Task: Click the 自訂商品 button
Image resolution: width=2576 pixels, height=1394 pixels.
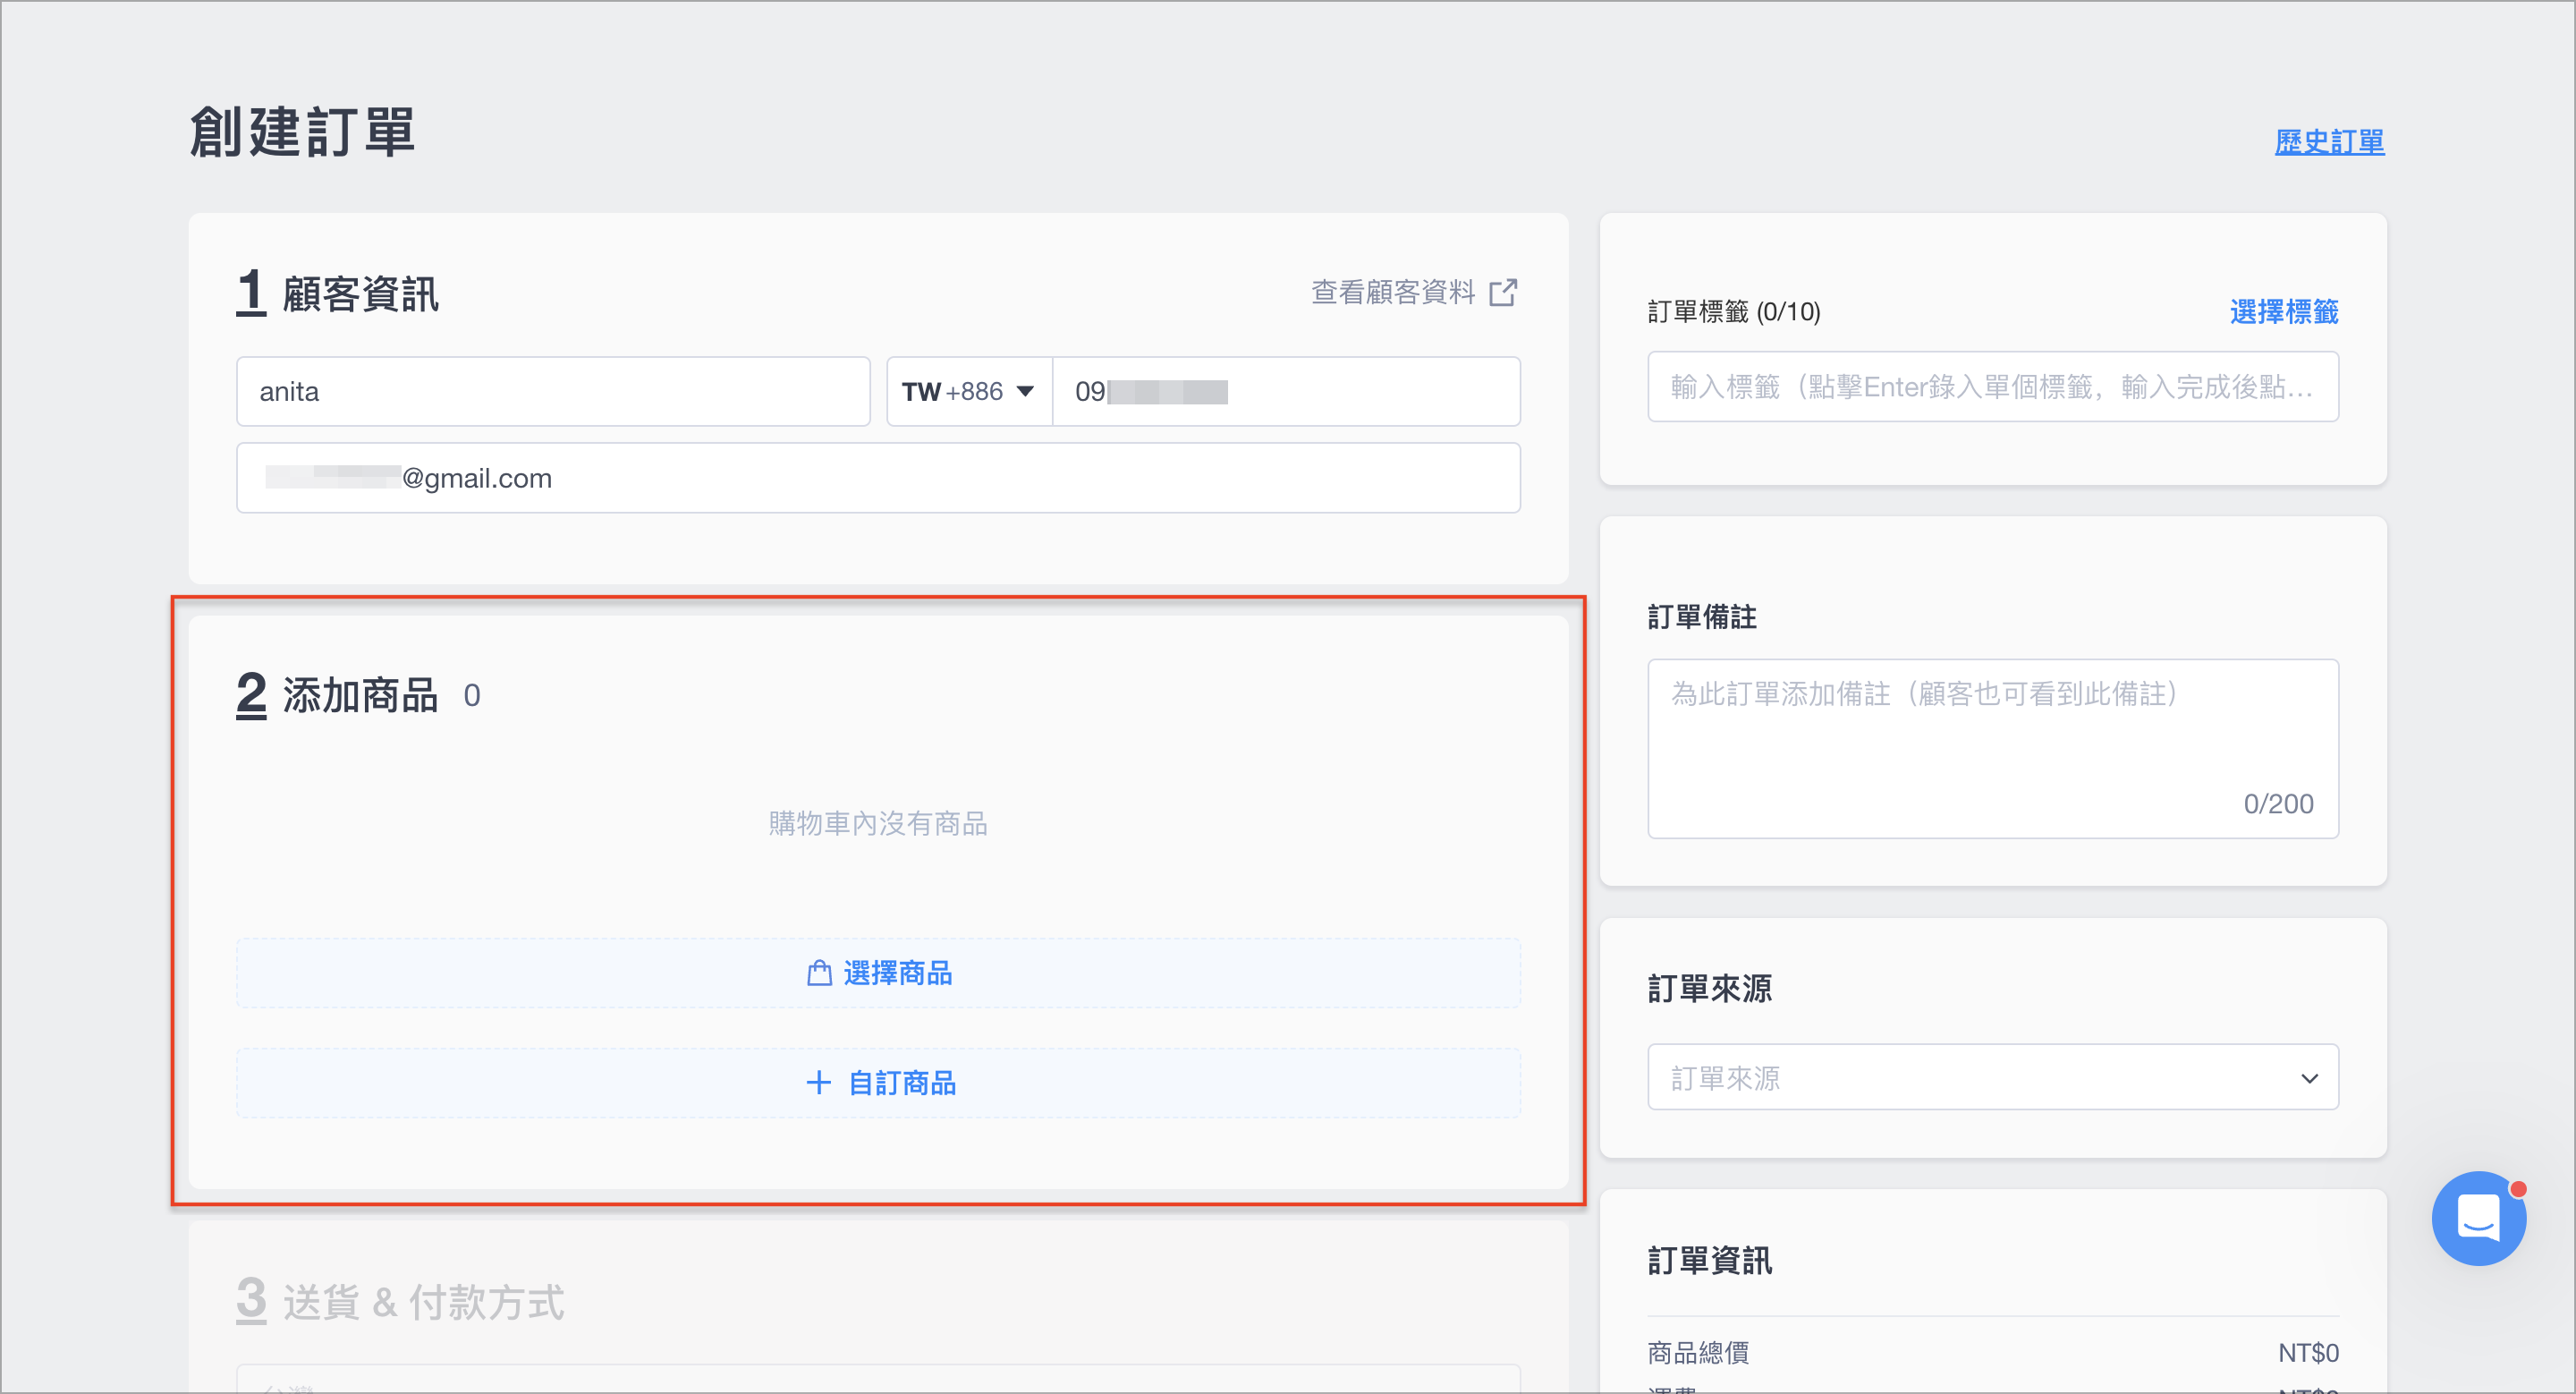Action: point(878,1083)
